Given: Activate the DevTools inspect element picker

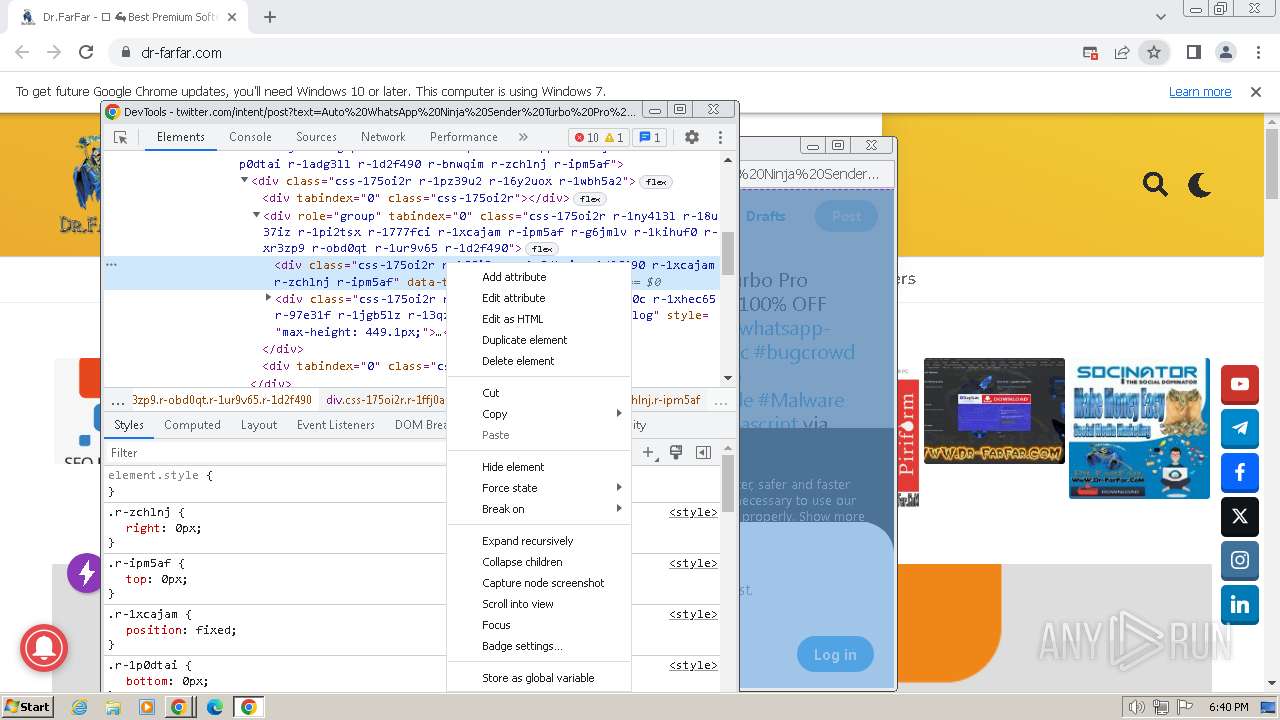Looking at the screenshot, I should 120,137.
